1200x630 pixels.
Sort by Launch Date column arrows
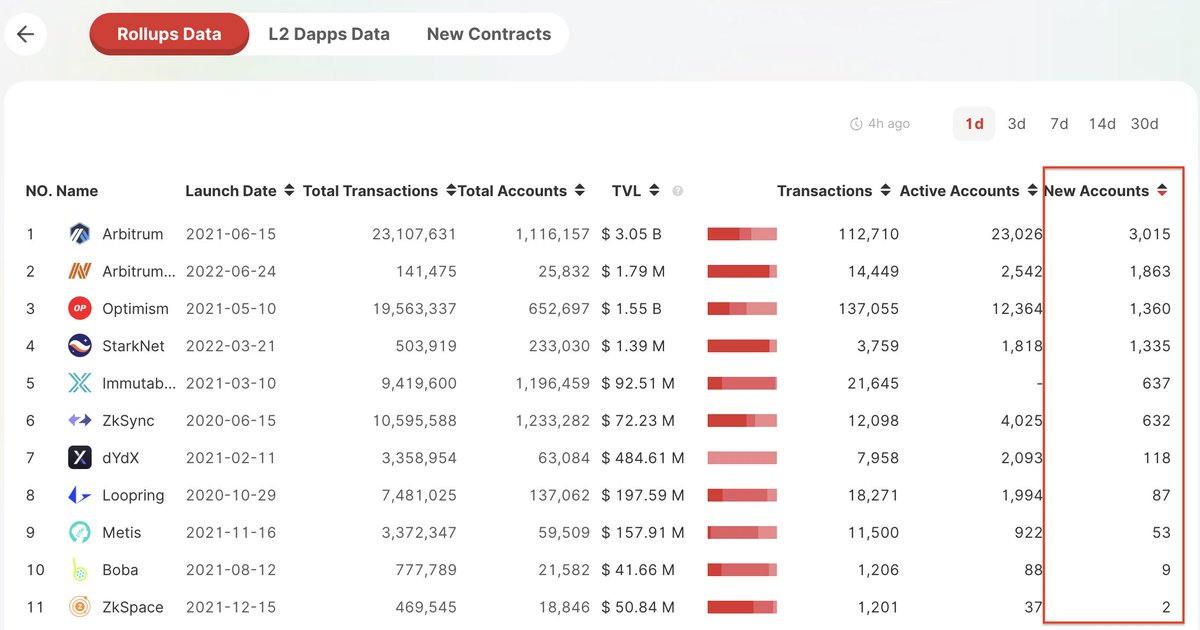point(289,191)
